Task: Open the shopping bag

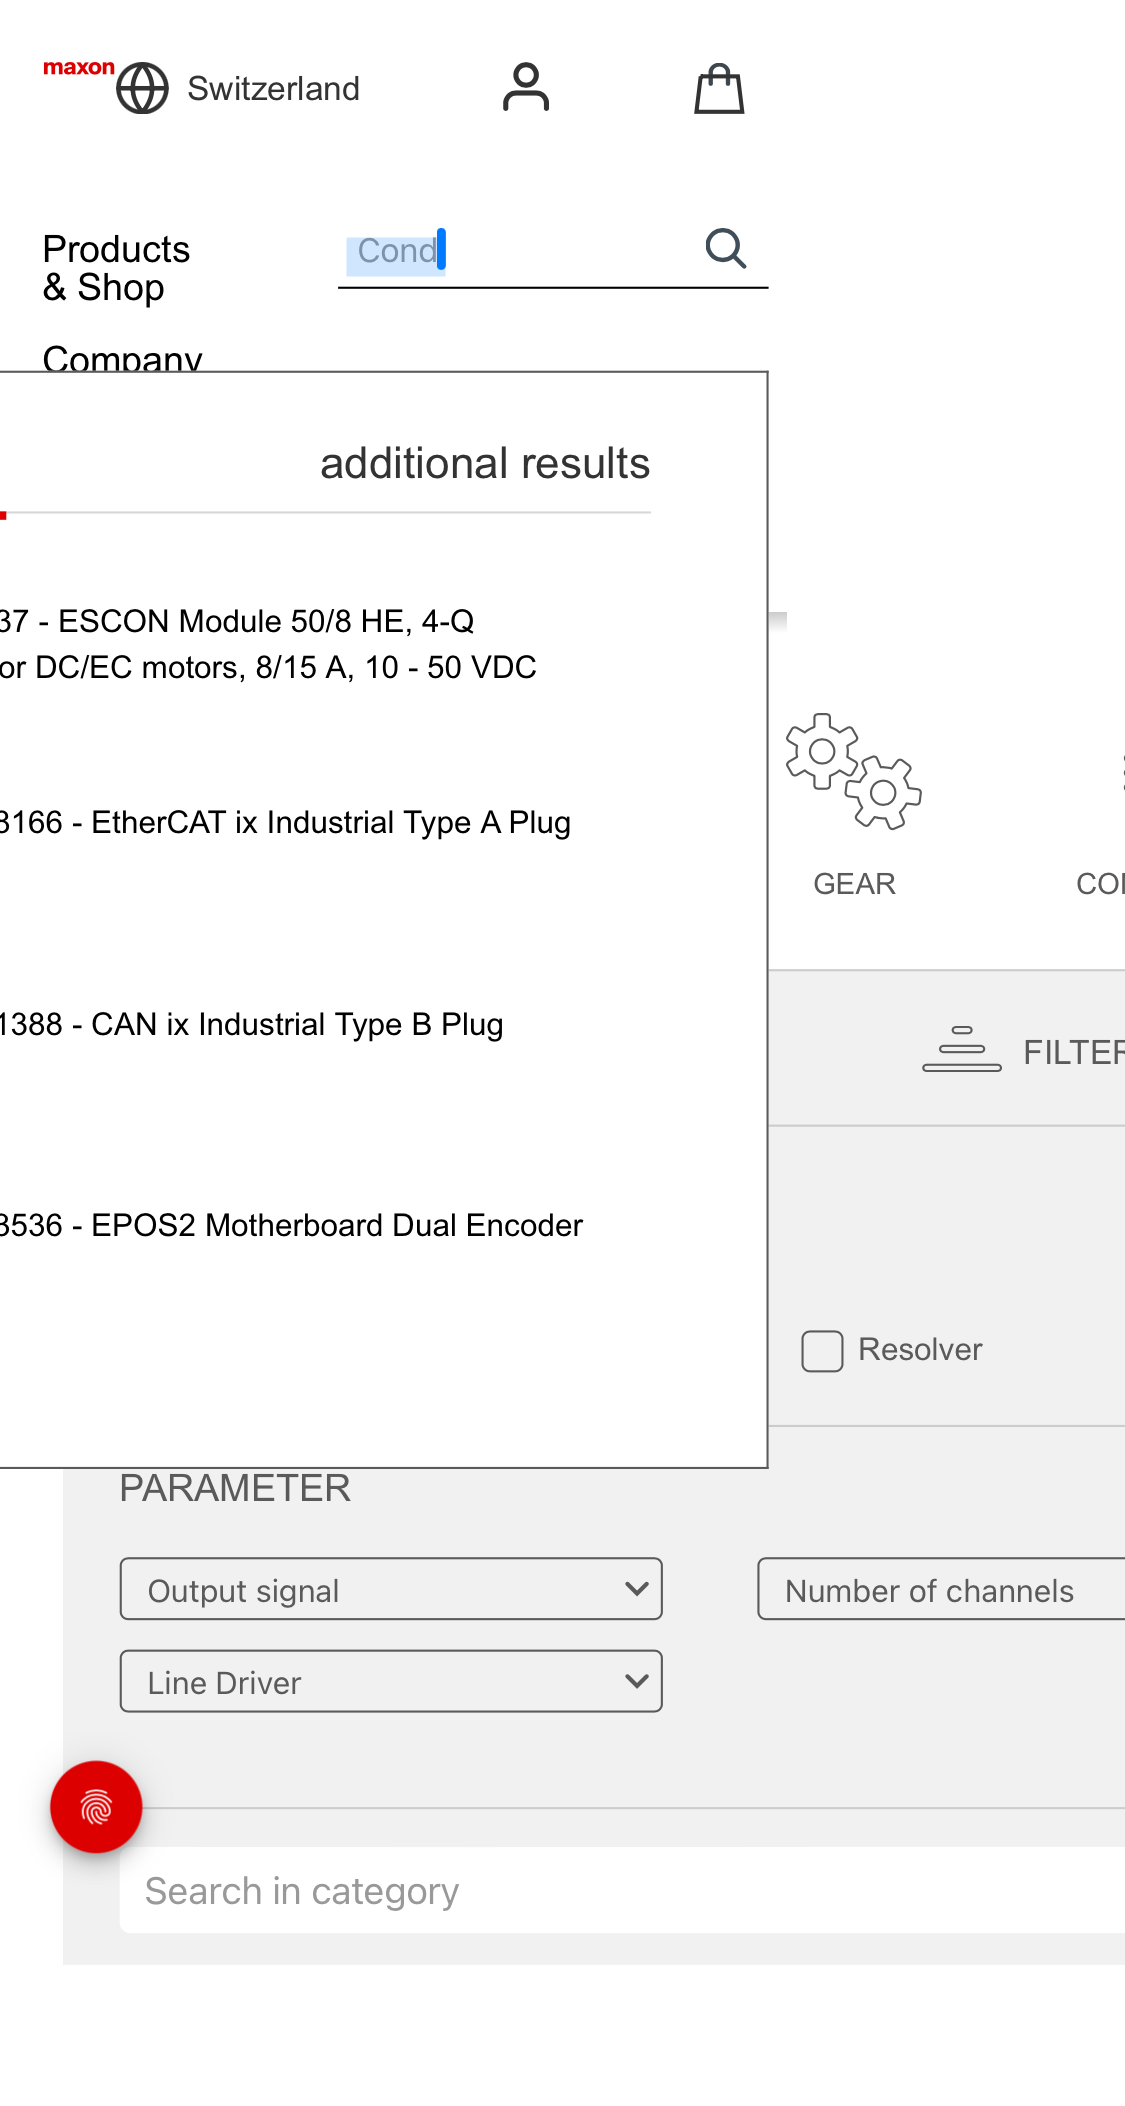Action: [x=718, y=88]
